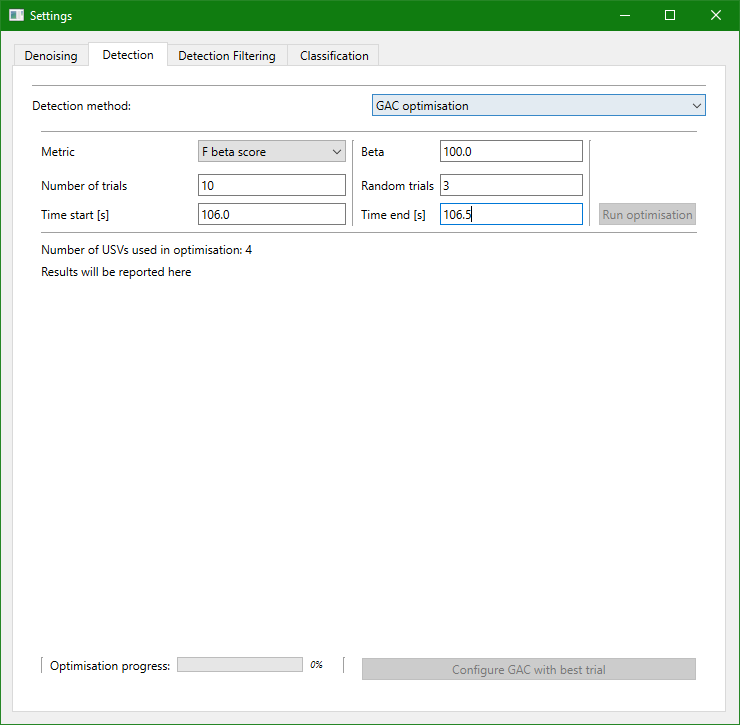Go to the Classification tab
The image size is (740, 725).
pos(334,56)
